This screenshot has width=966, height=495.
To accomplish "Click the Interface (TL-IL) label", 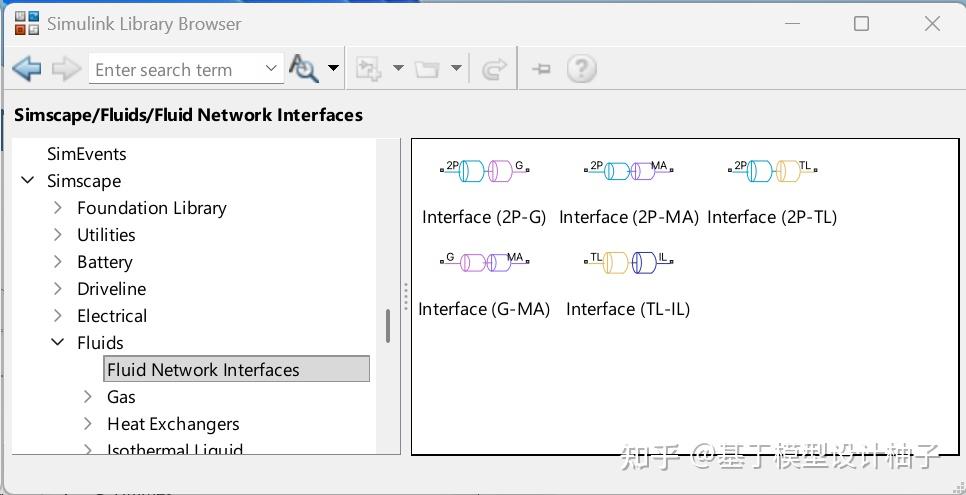I will pos(628,308).
